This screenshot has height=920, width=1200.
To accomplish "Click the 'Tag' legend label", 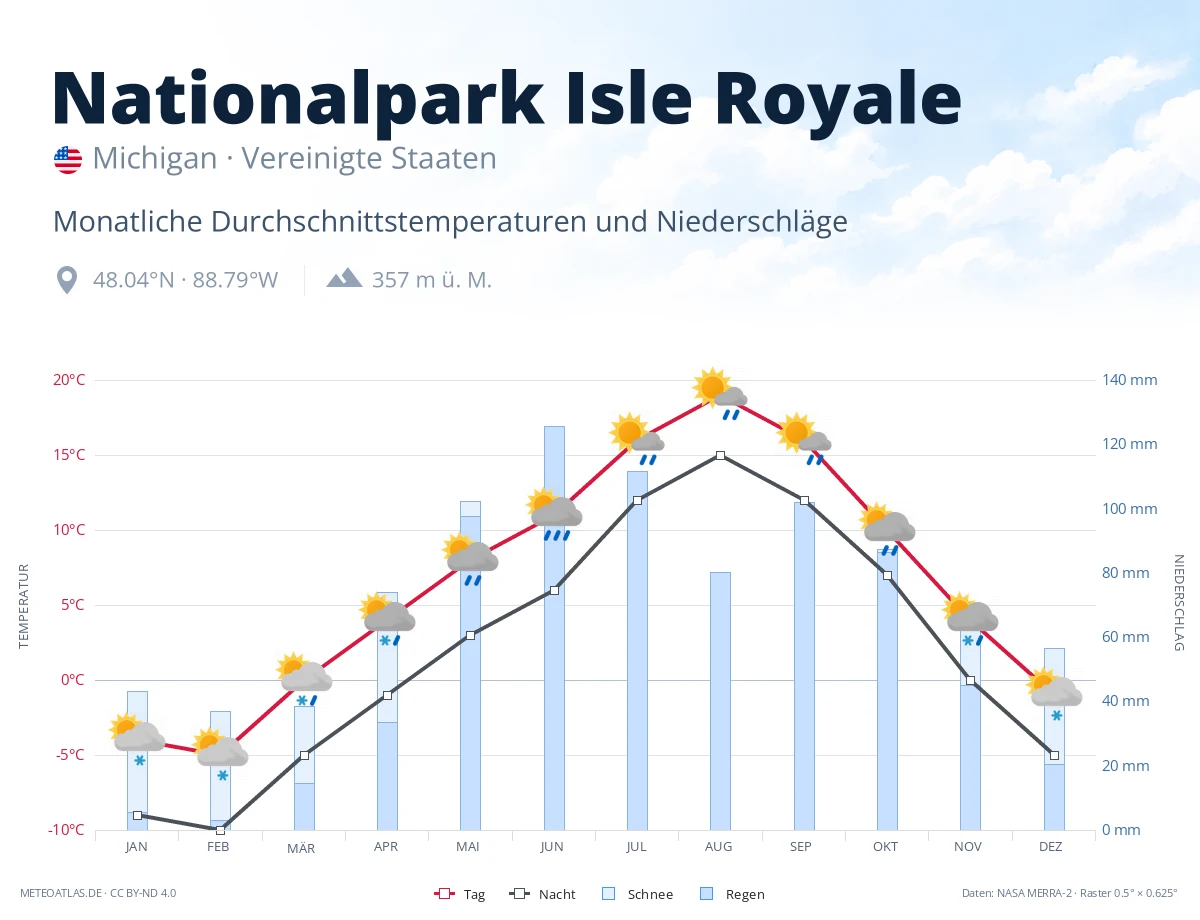I will (x=474, y=894).
